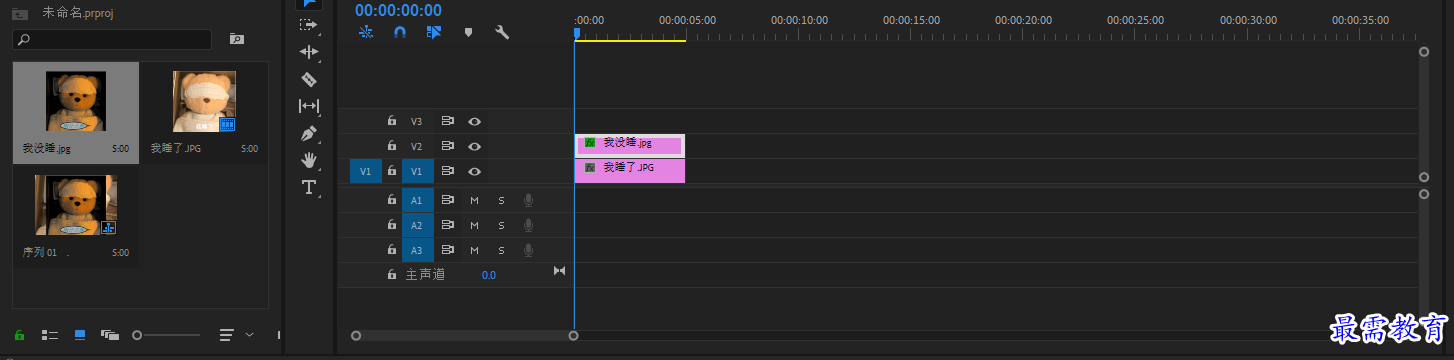1454x360 pixels.
Task: Toggle project read-only green lock
Action: point(19,334)
